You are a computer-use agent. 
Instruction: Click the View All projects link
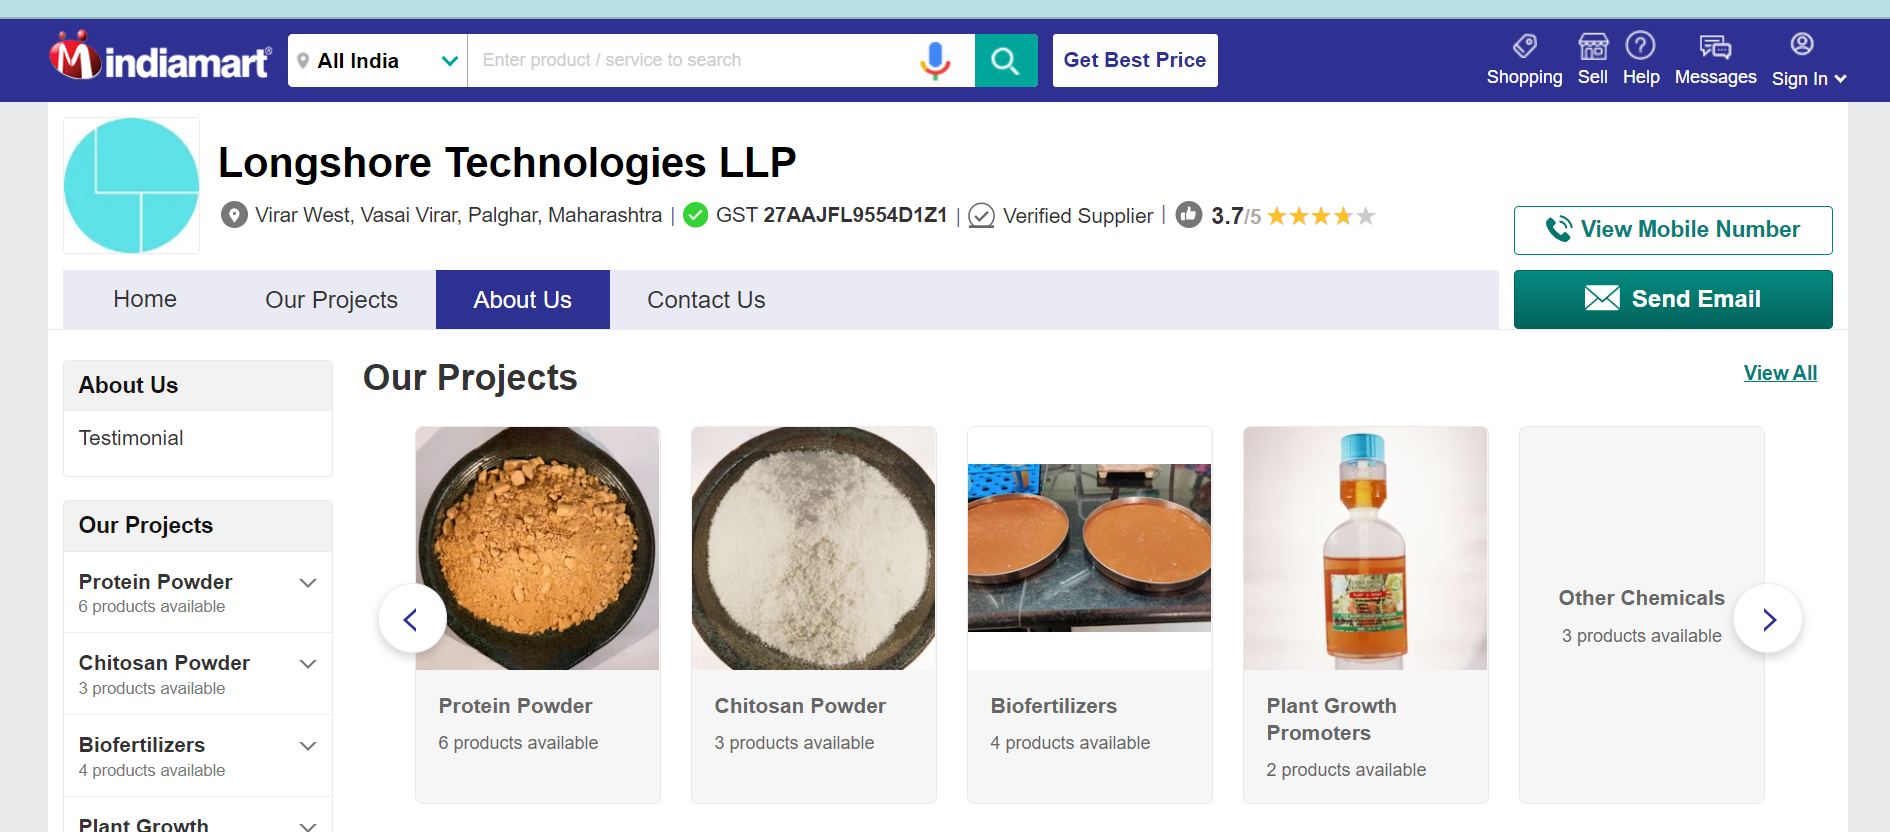click(1780, 373)
